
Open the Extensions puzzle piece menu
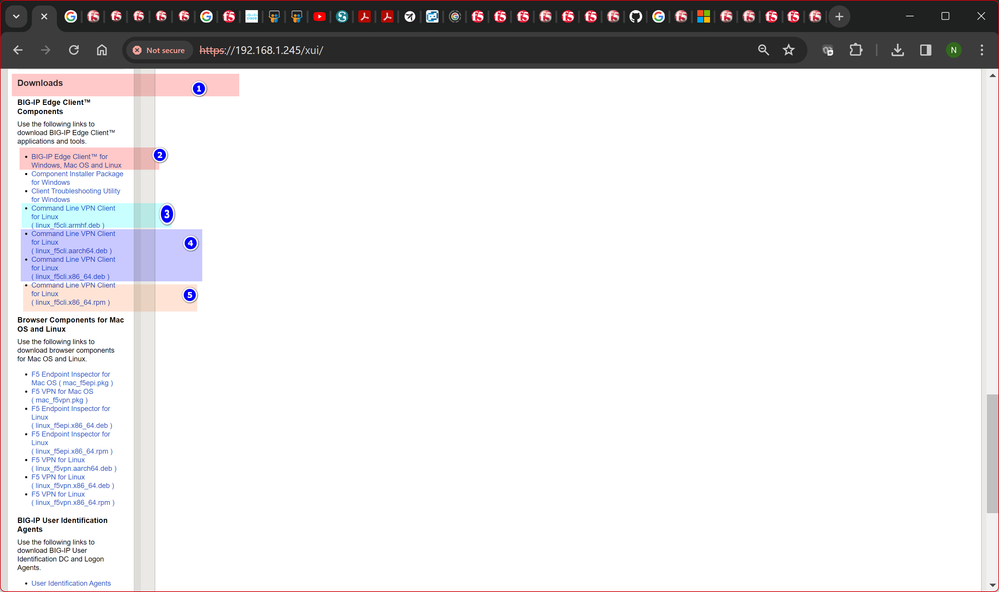(x=856, y=50)
